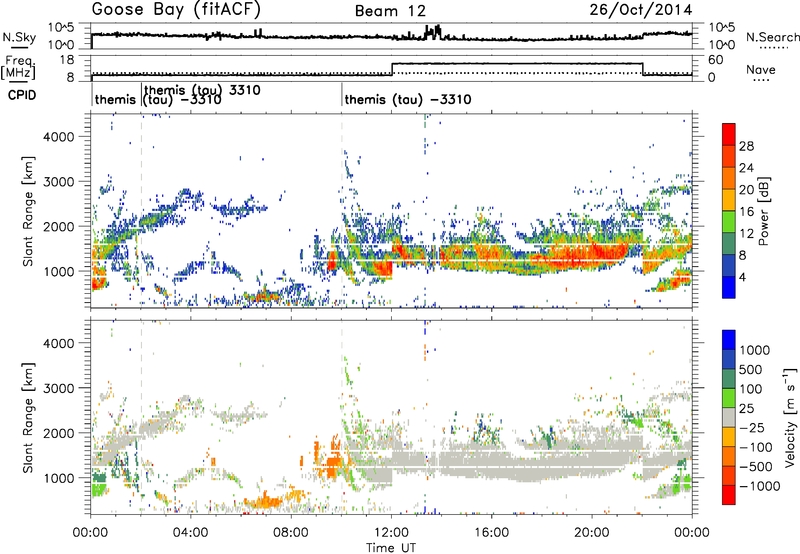Click the '1000' tick on the velocity colorbar
800x554 pixels.
coord(754,350)
